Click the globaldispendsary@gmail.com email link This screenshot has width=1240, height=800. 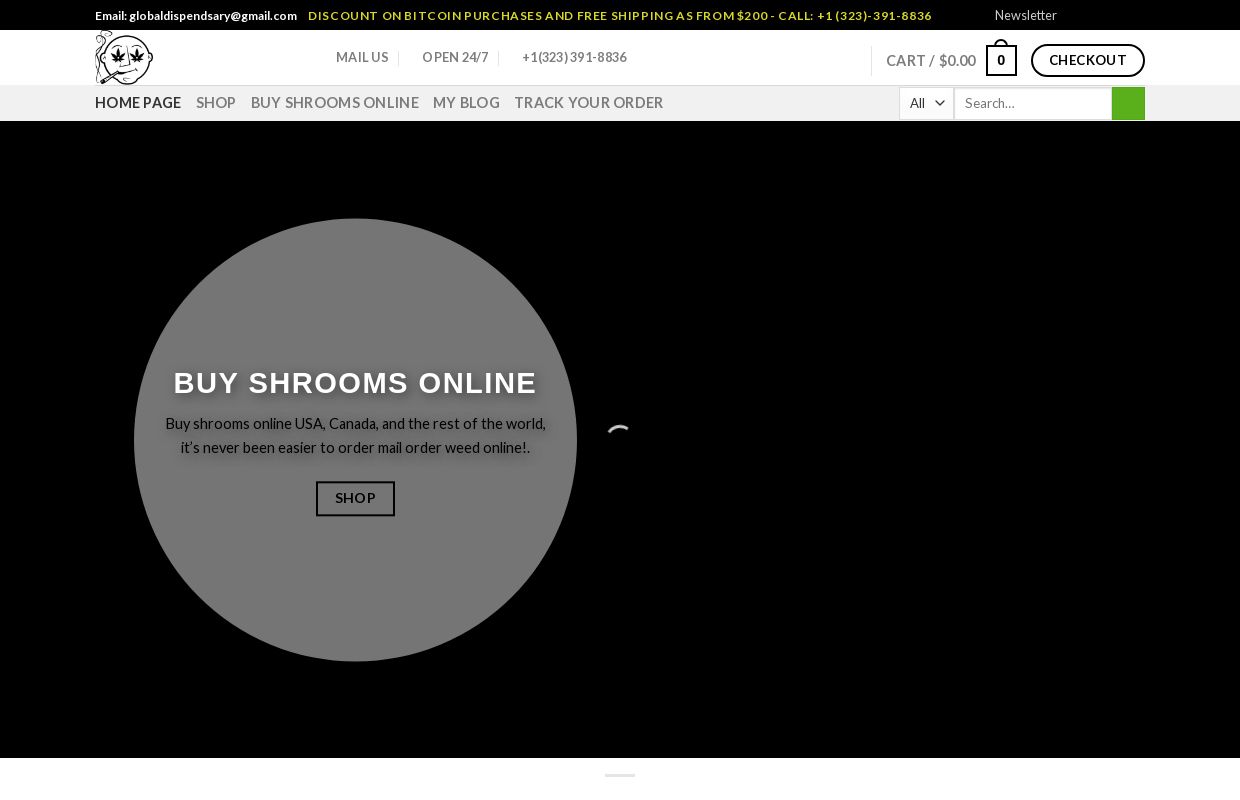point(211,15)
